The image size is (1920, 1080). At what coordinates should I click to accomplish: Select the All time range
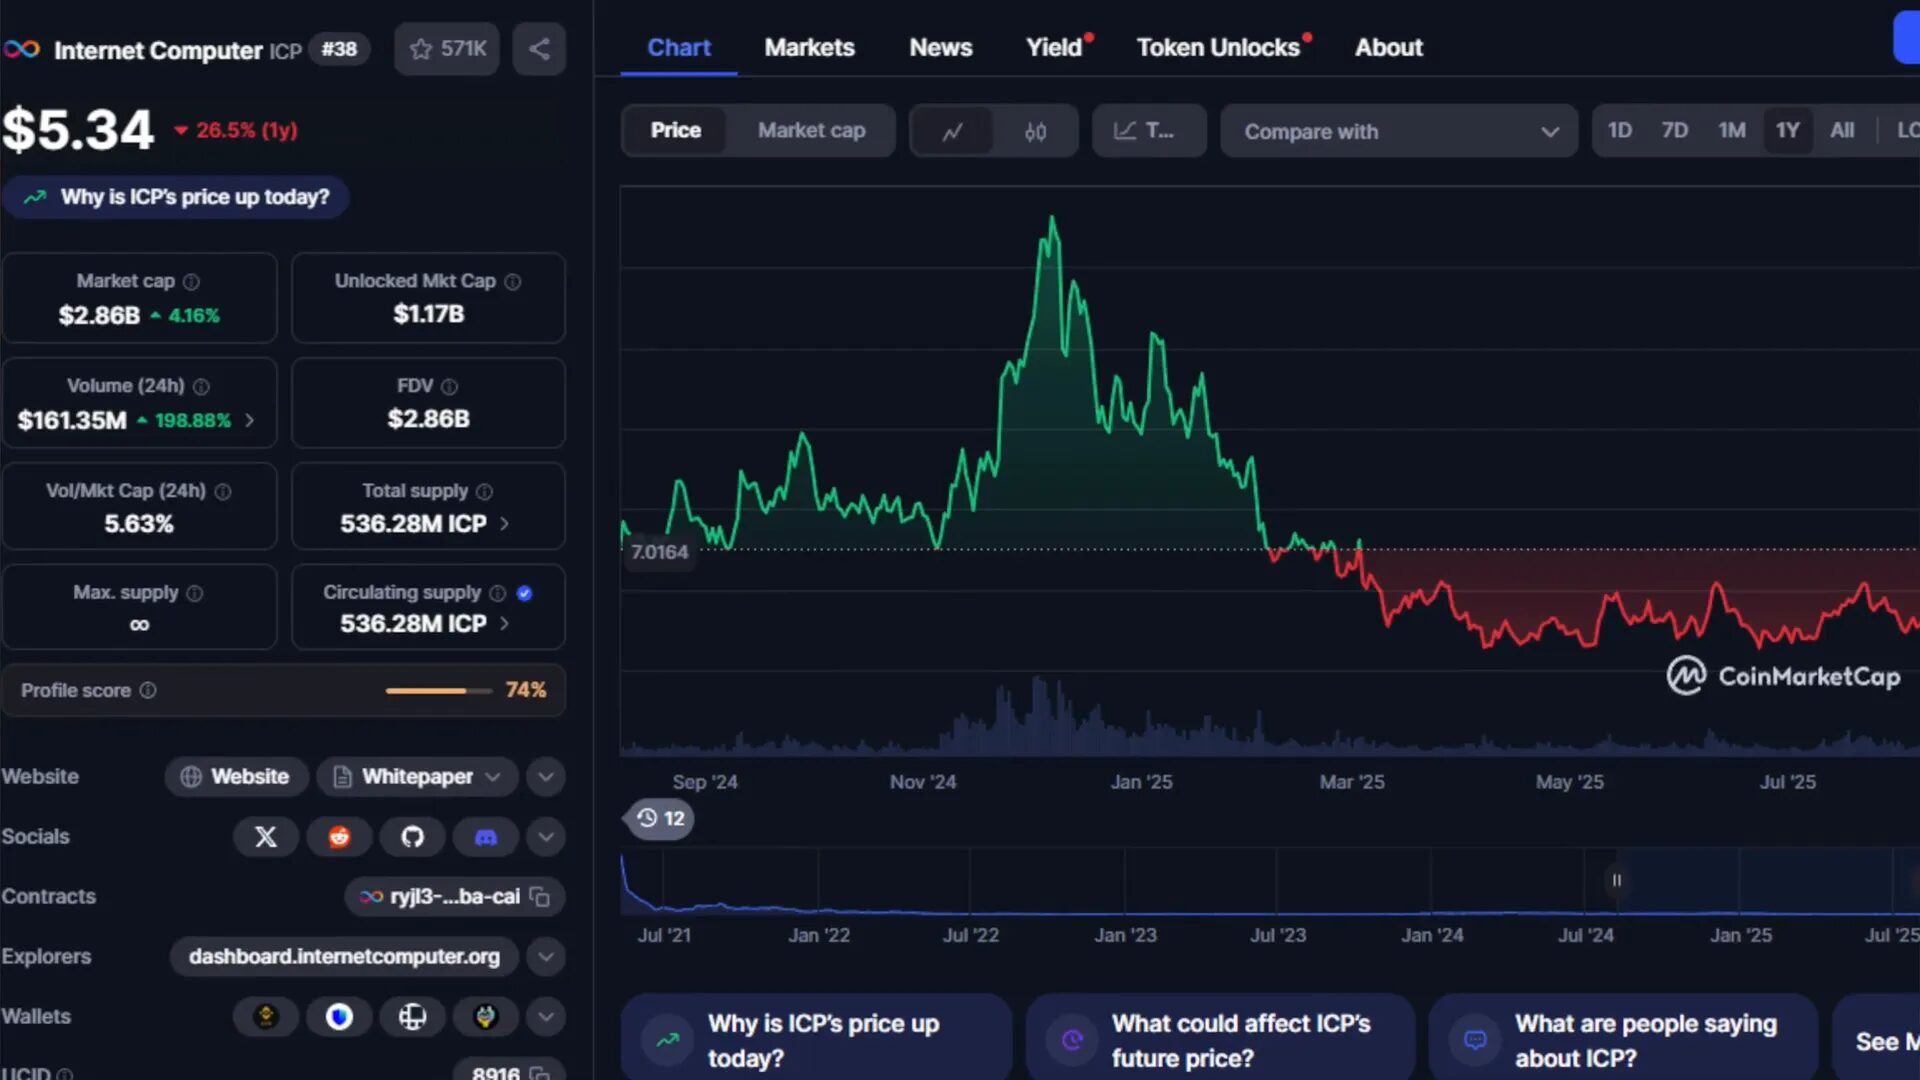pyautogui.click(x=1843, y=130)
